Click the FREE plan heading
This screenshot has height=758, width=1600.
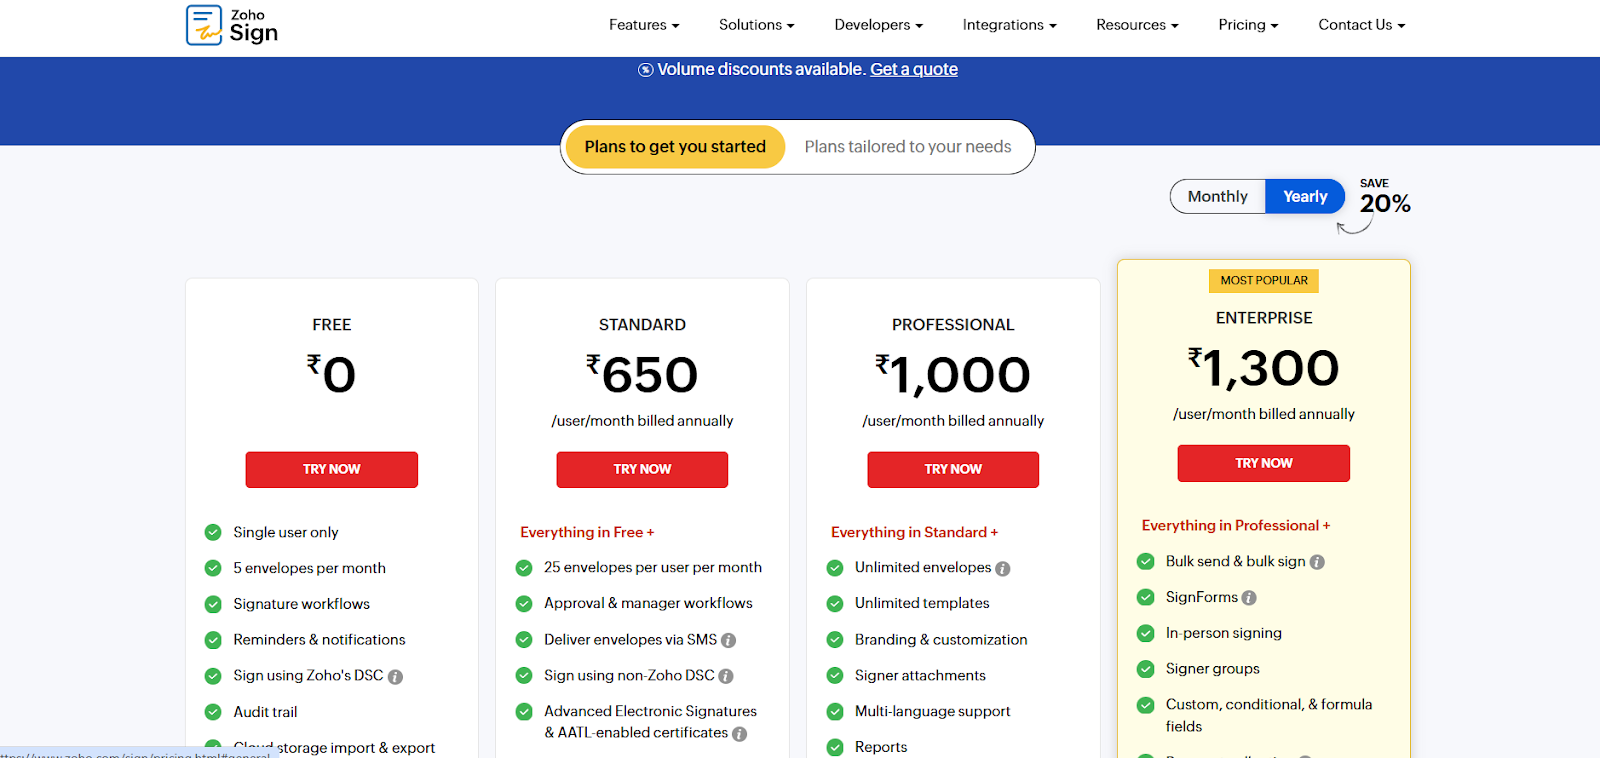(x=332, y=325)
